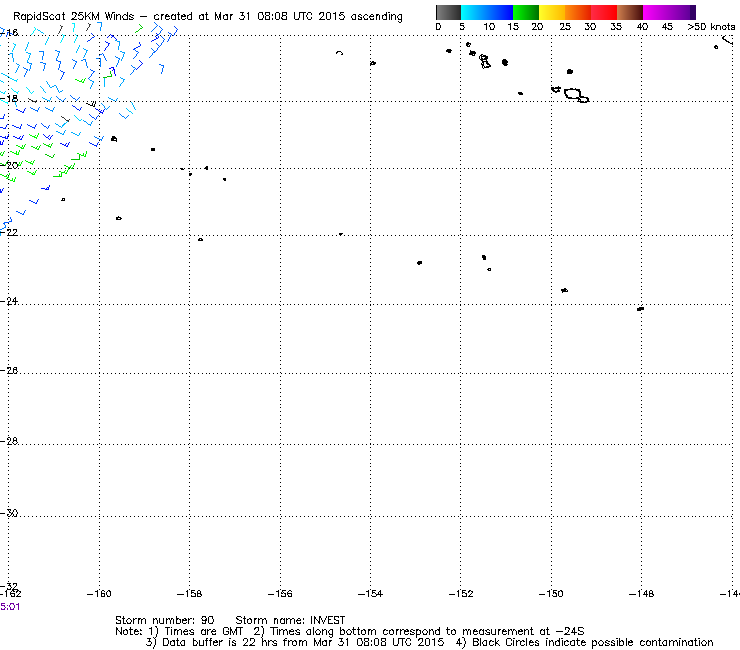The height and width of the screenshot is (650, 740).
Task: Click the latitude label -24
Action: [9, 301]
